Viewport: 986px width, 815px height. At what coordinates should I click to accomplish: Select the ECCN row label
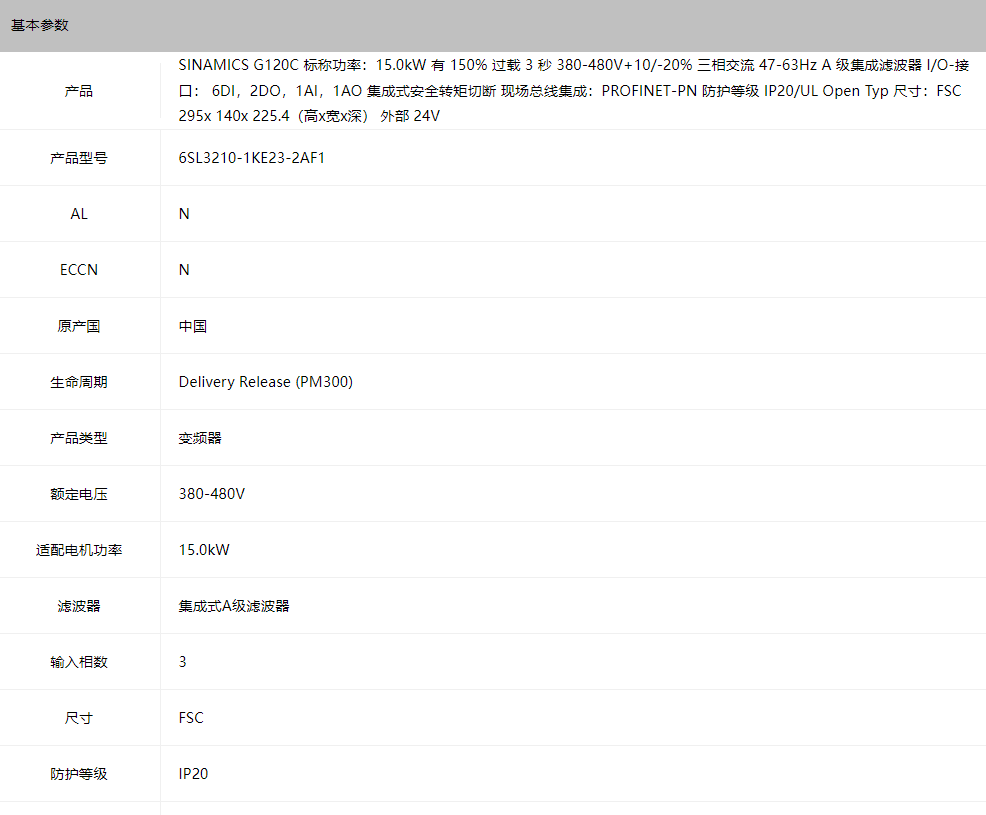[x=79, y=270]
